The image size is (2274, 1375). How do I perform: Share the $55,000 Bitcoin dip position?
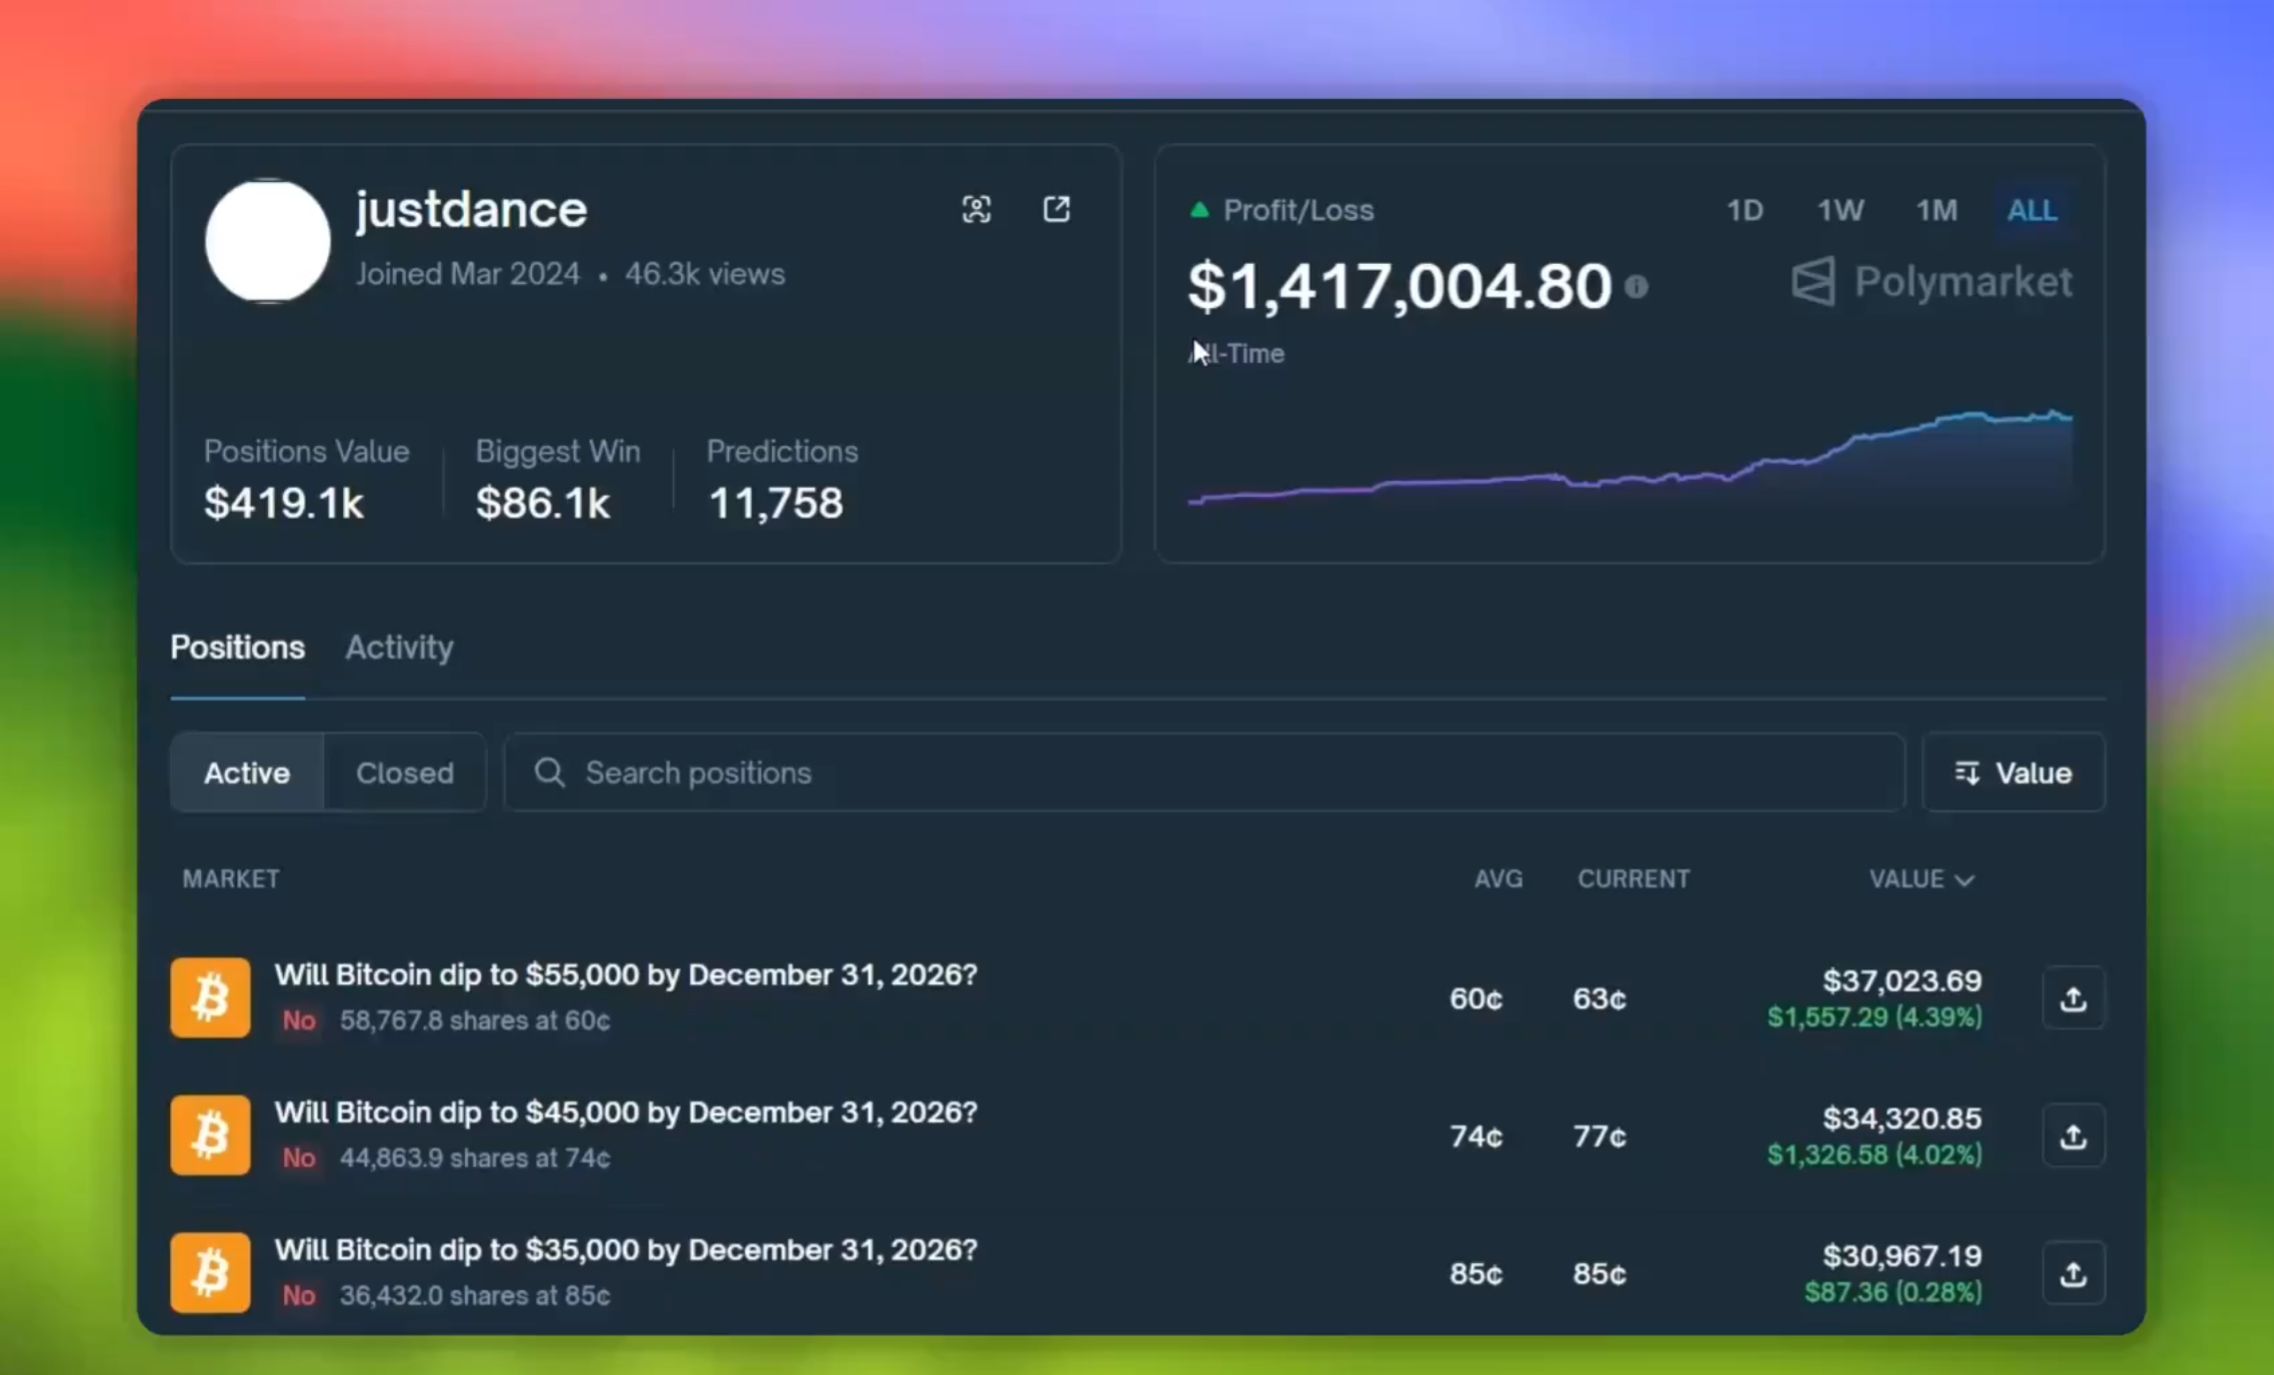coord(2073,998)
